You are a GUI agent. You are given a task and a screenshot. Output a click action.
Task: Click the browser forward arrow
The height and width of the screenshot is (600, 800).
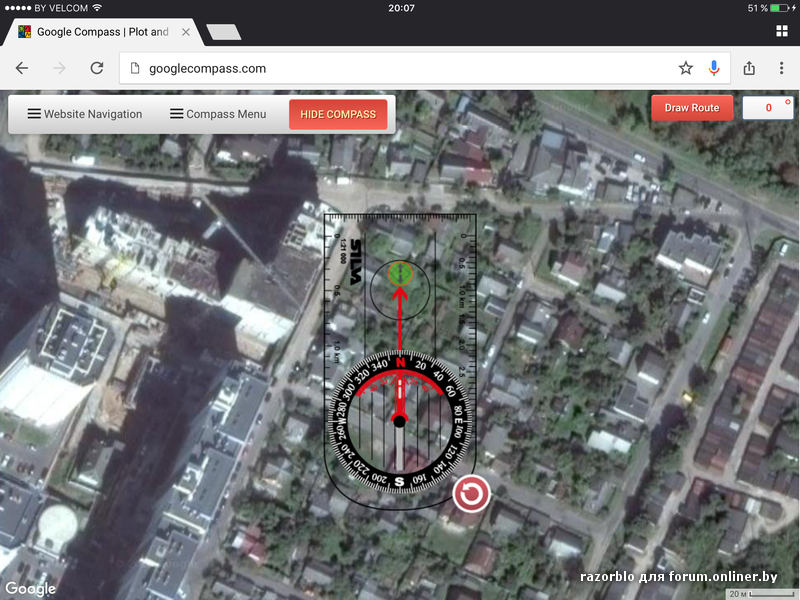(59, 68)
